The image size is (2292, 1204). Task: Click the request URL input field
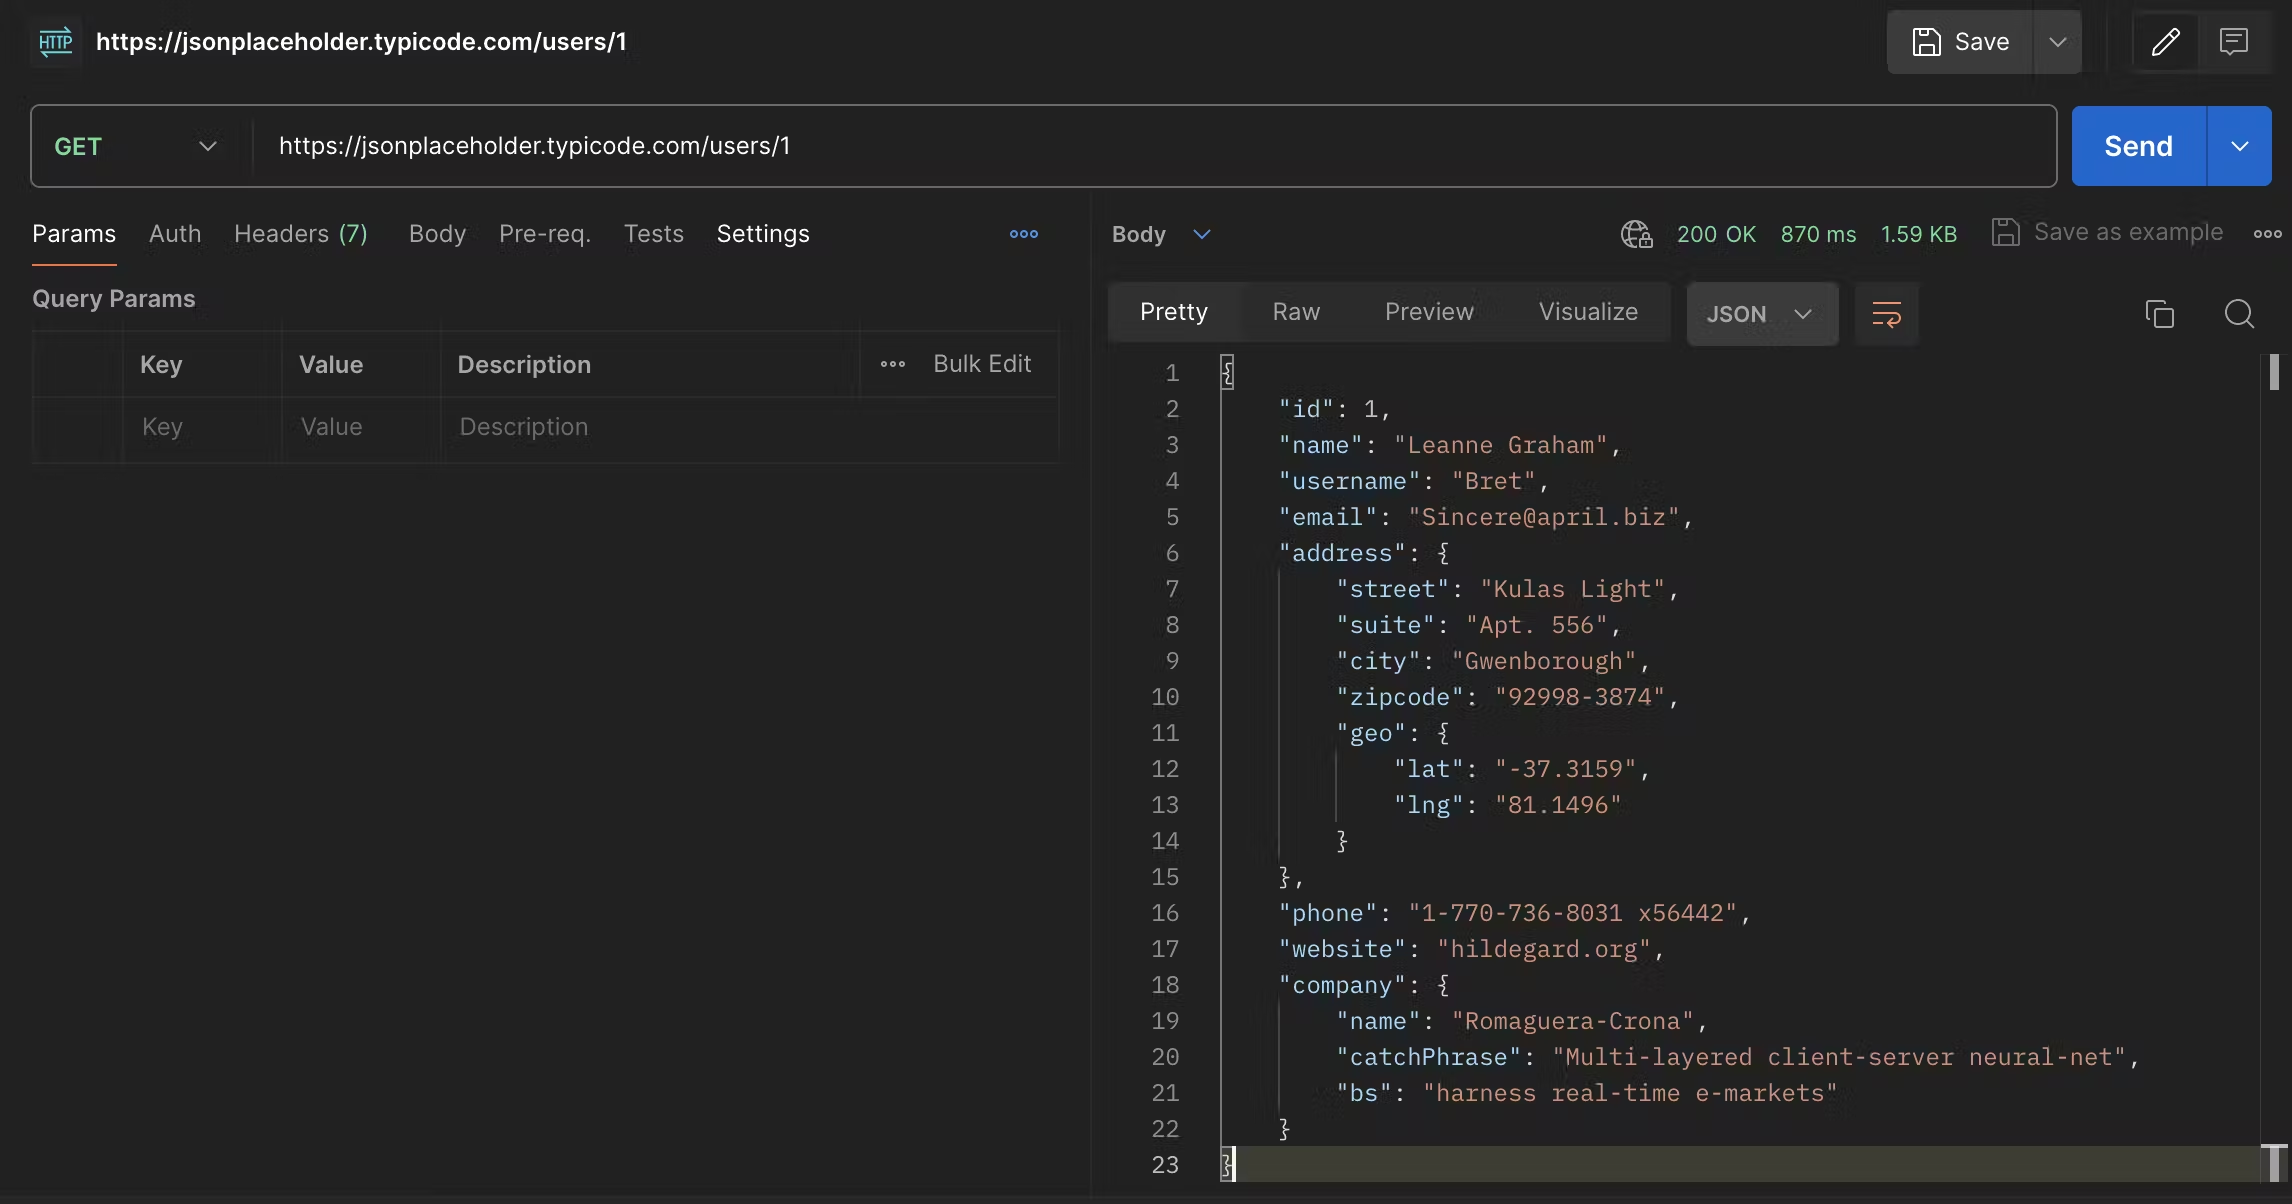1155,146
